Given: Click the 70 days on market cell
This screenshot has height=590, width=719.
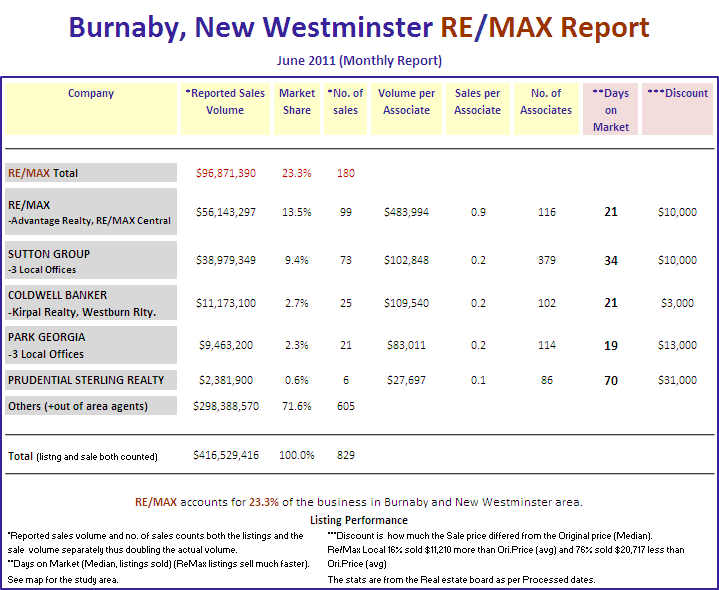Looking at the screenshot, I should pos(610,380).
